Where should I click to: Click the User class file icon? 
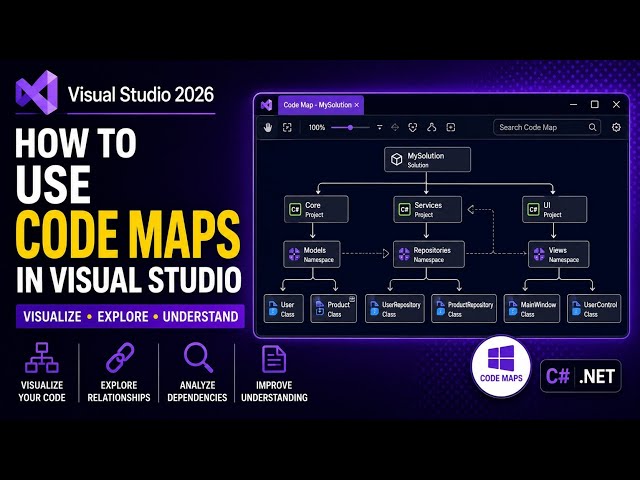coord(273,308)
